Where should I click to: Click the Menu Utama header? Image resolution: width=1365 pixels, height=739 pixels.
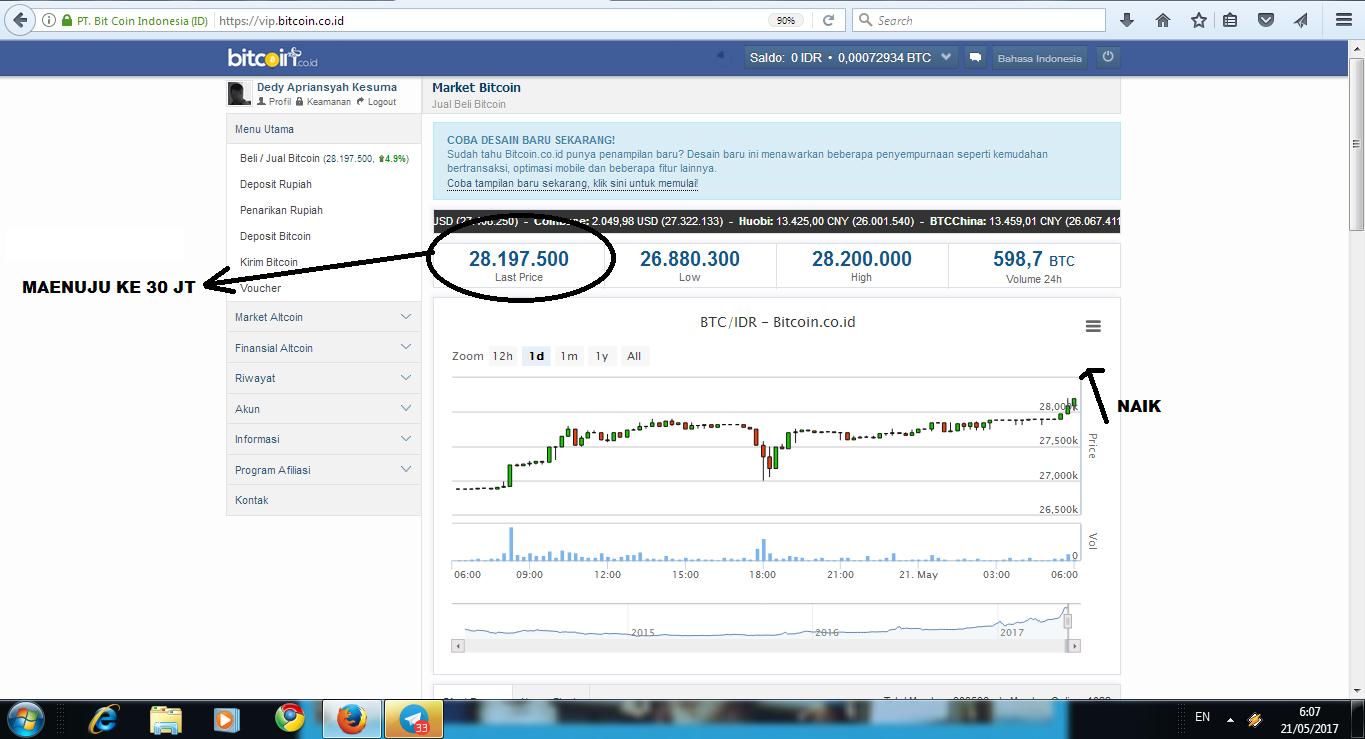(323, 129)
